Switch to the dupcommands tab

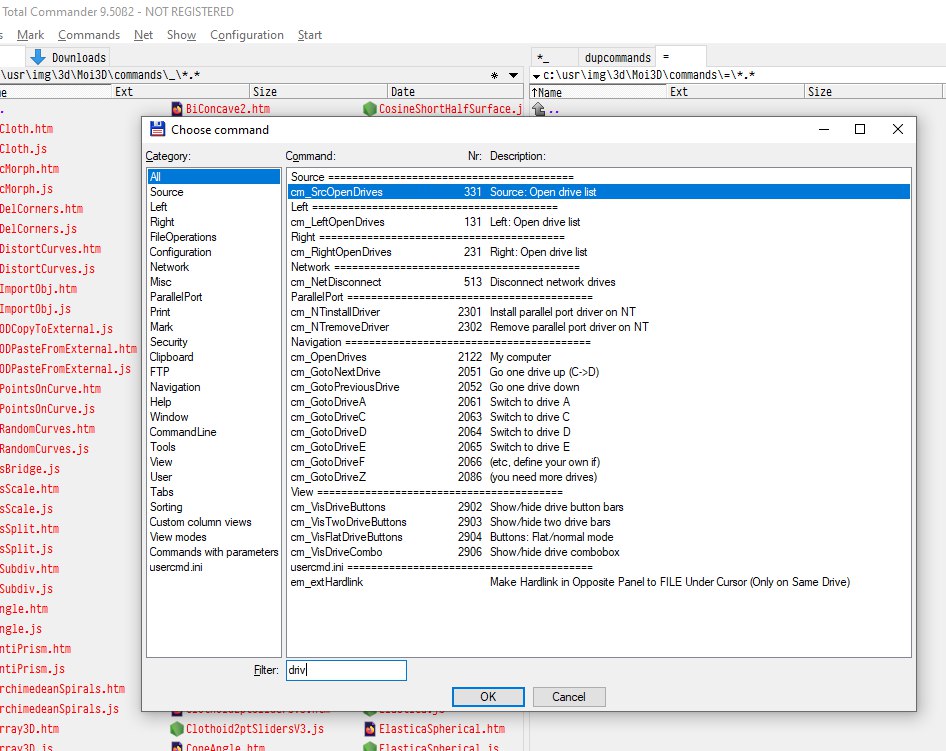[617, 57]
